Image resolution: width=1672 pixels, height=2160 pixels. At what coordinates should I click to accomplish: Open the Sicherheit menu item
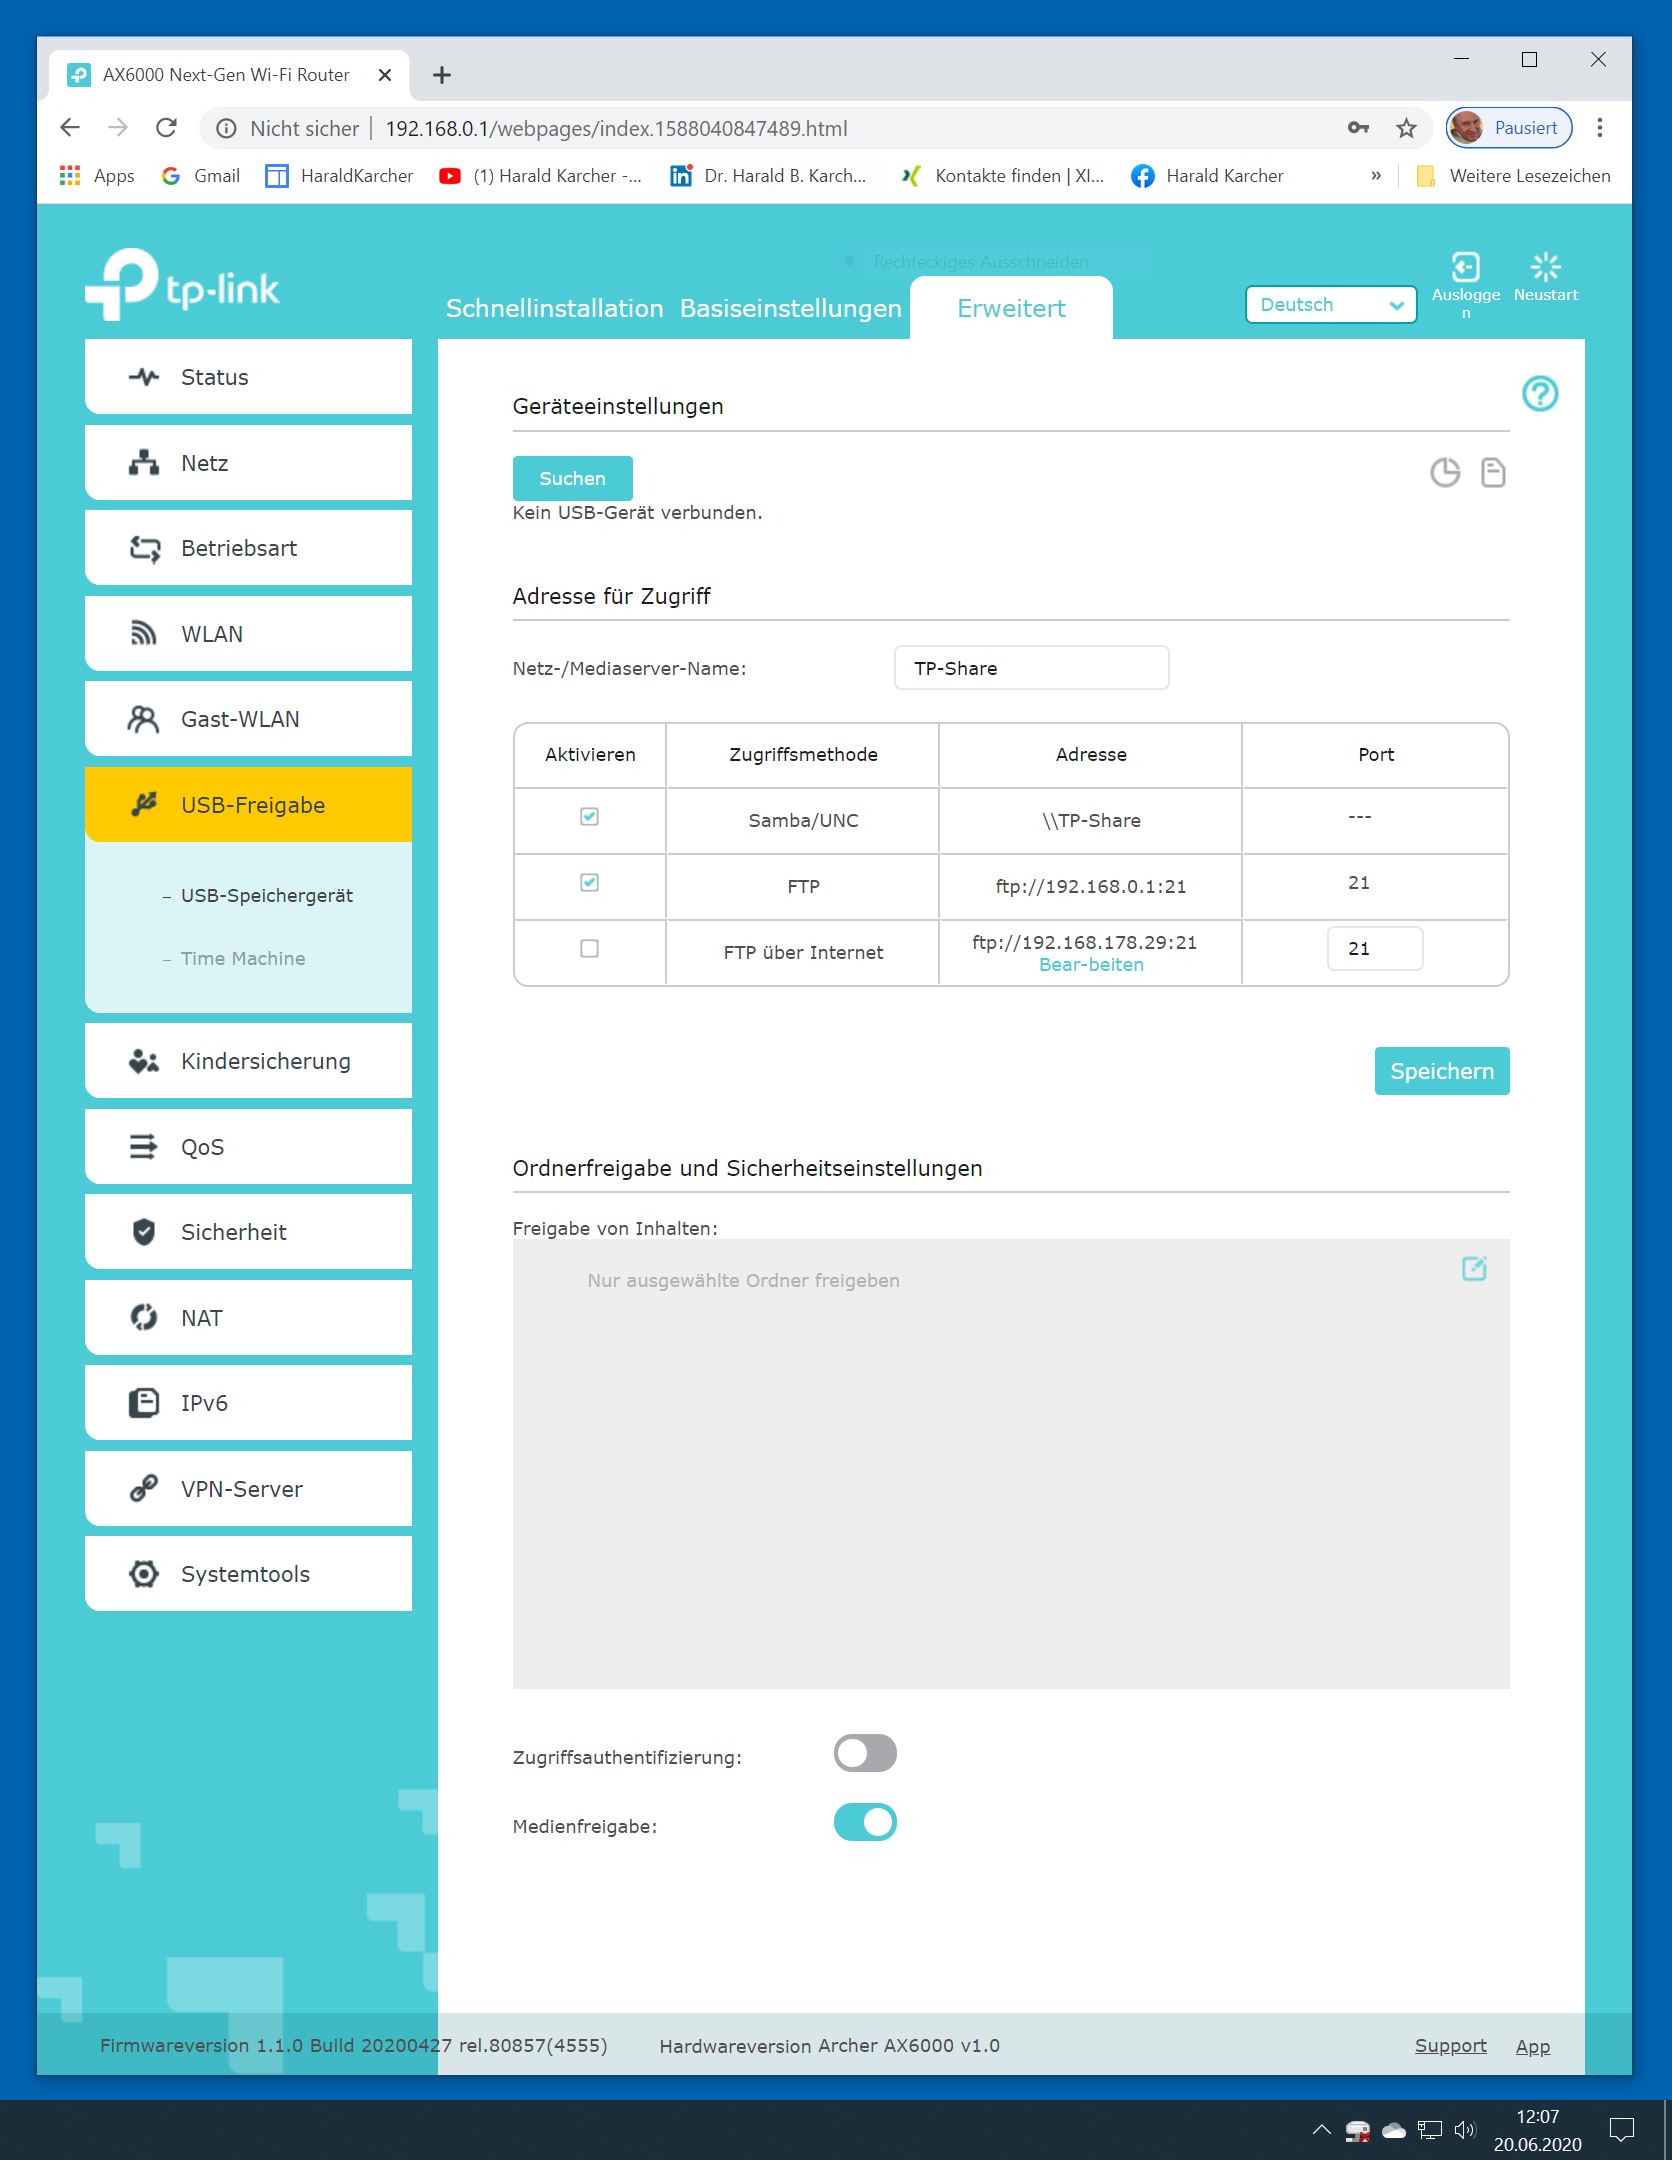pos(249,1232)
